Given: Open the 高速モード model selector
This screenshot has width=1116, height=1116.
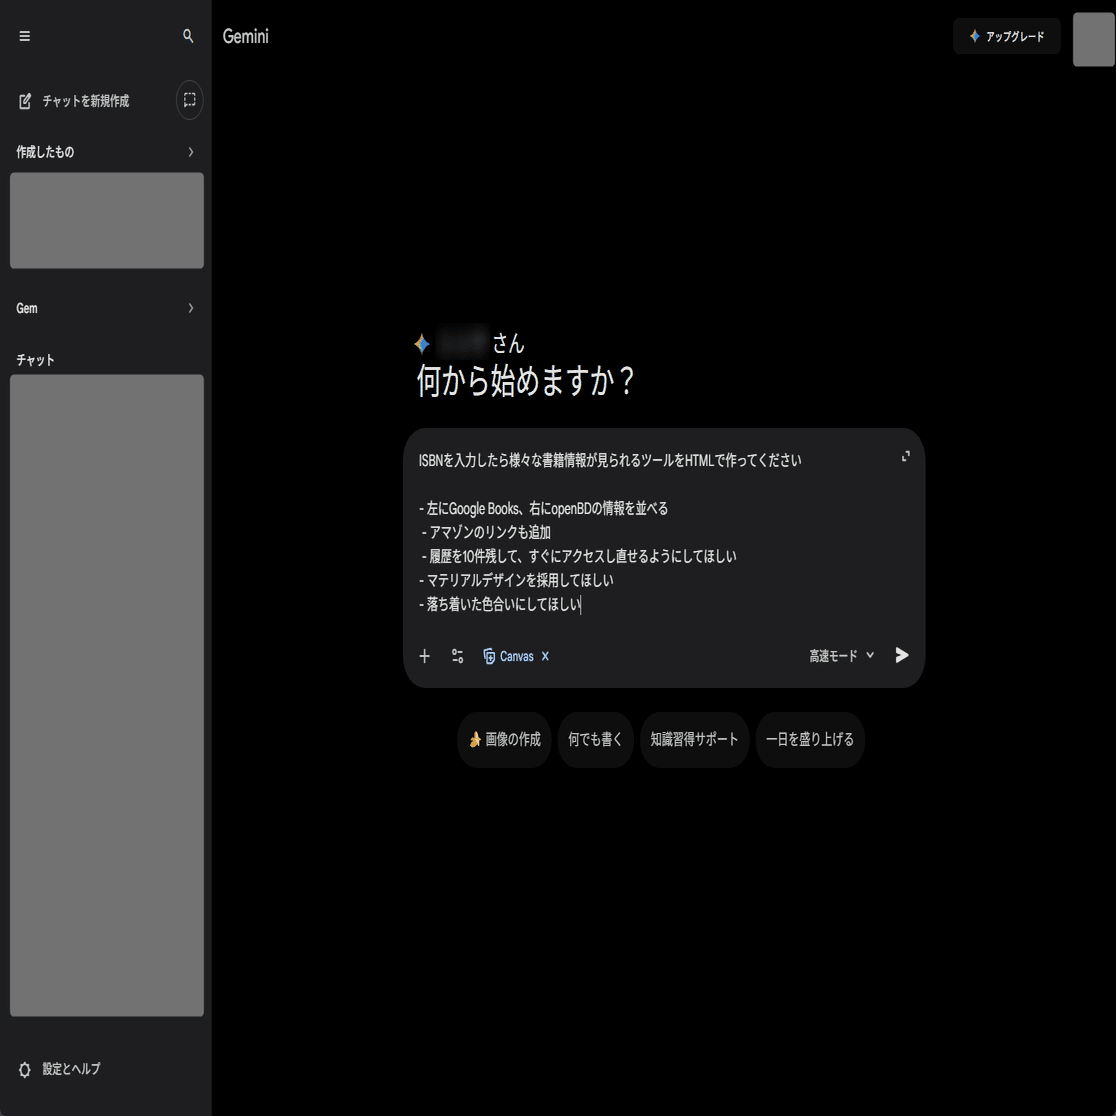Looking at the screenshot, I should click(x=840, y=656).
